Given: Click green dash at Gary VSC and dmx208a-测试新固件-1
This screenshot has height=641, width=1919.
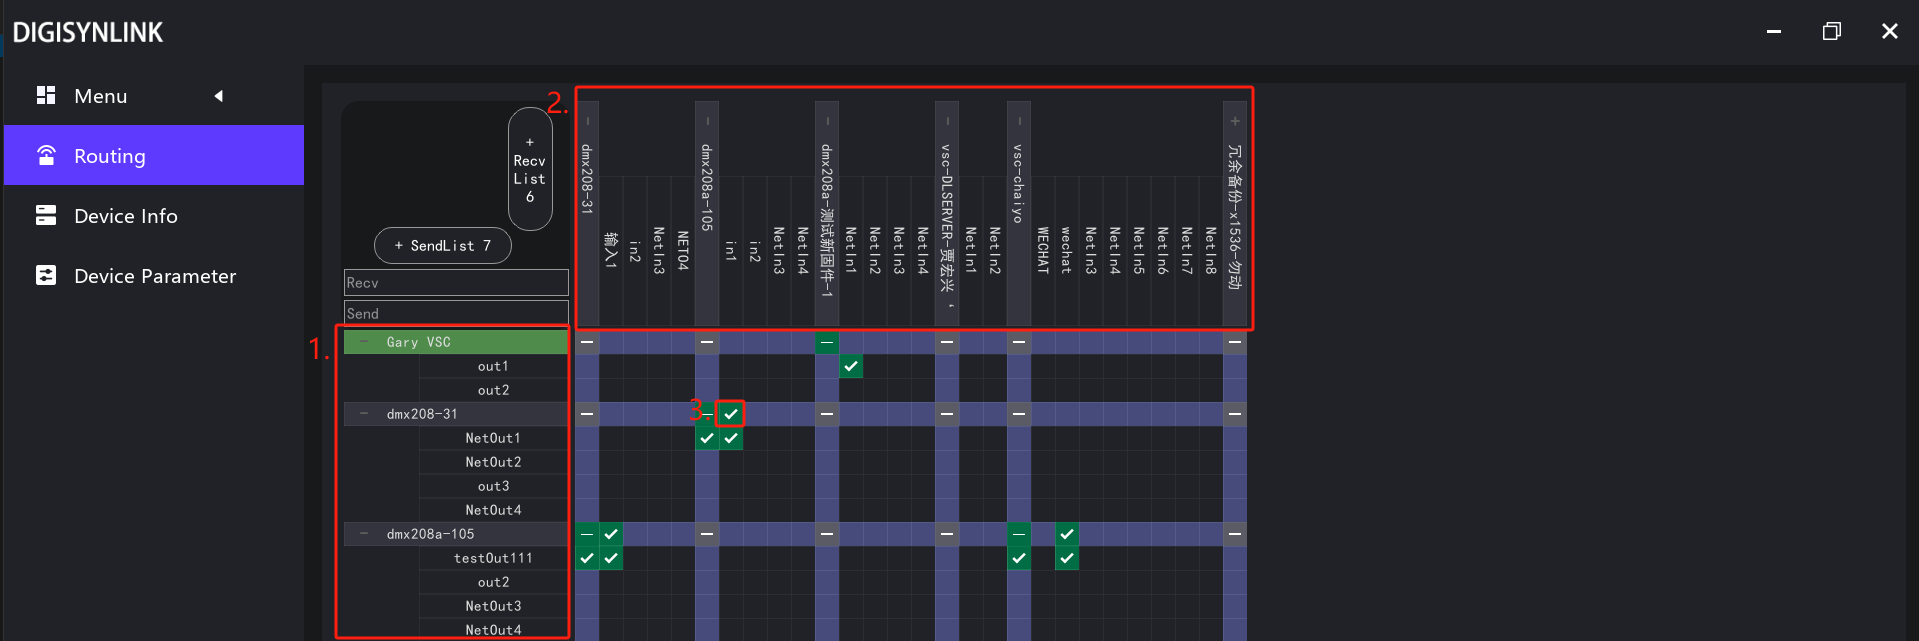Looking at the screenshot, I should coord(827,342).
